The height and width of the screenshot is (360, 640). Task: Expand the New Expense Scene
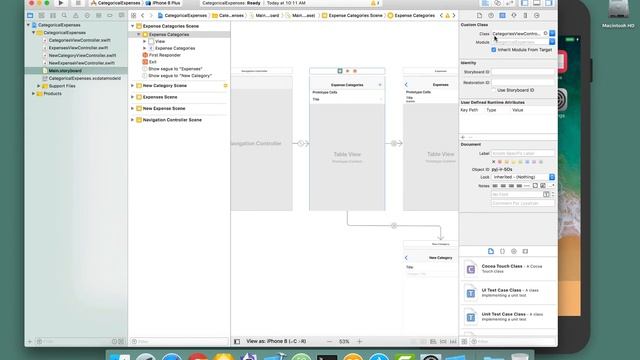pos(132,109)
